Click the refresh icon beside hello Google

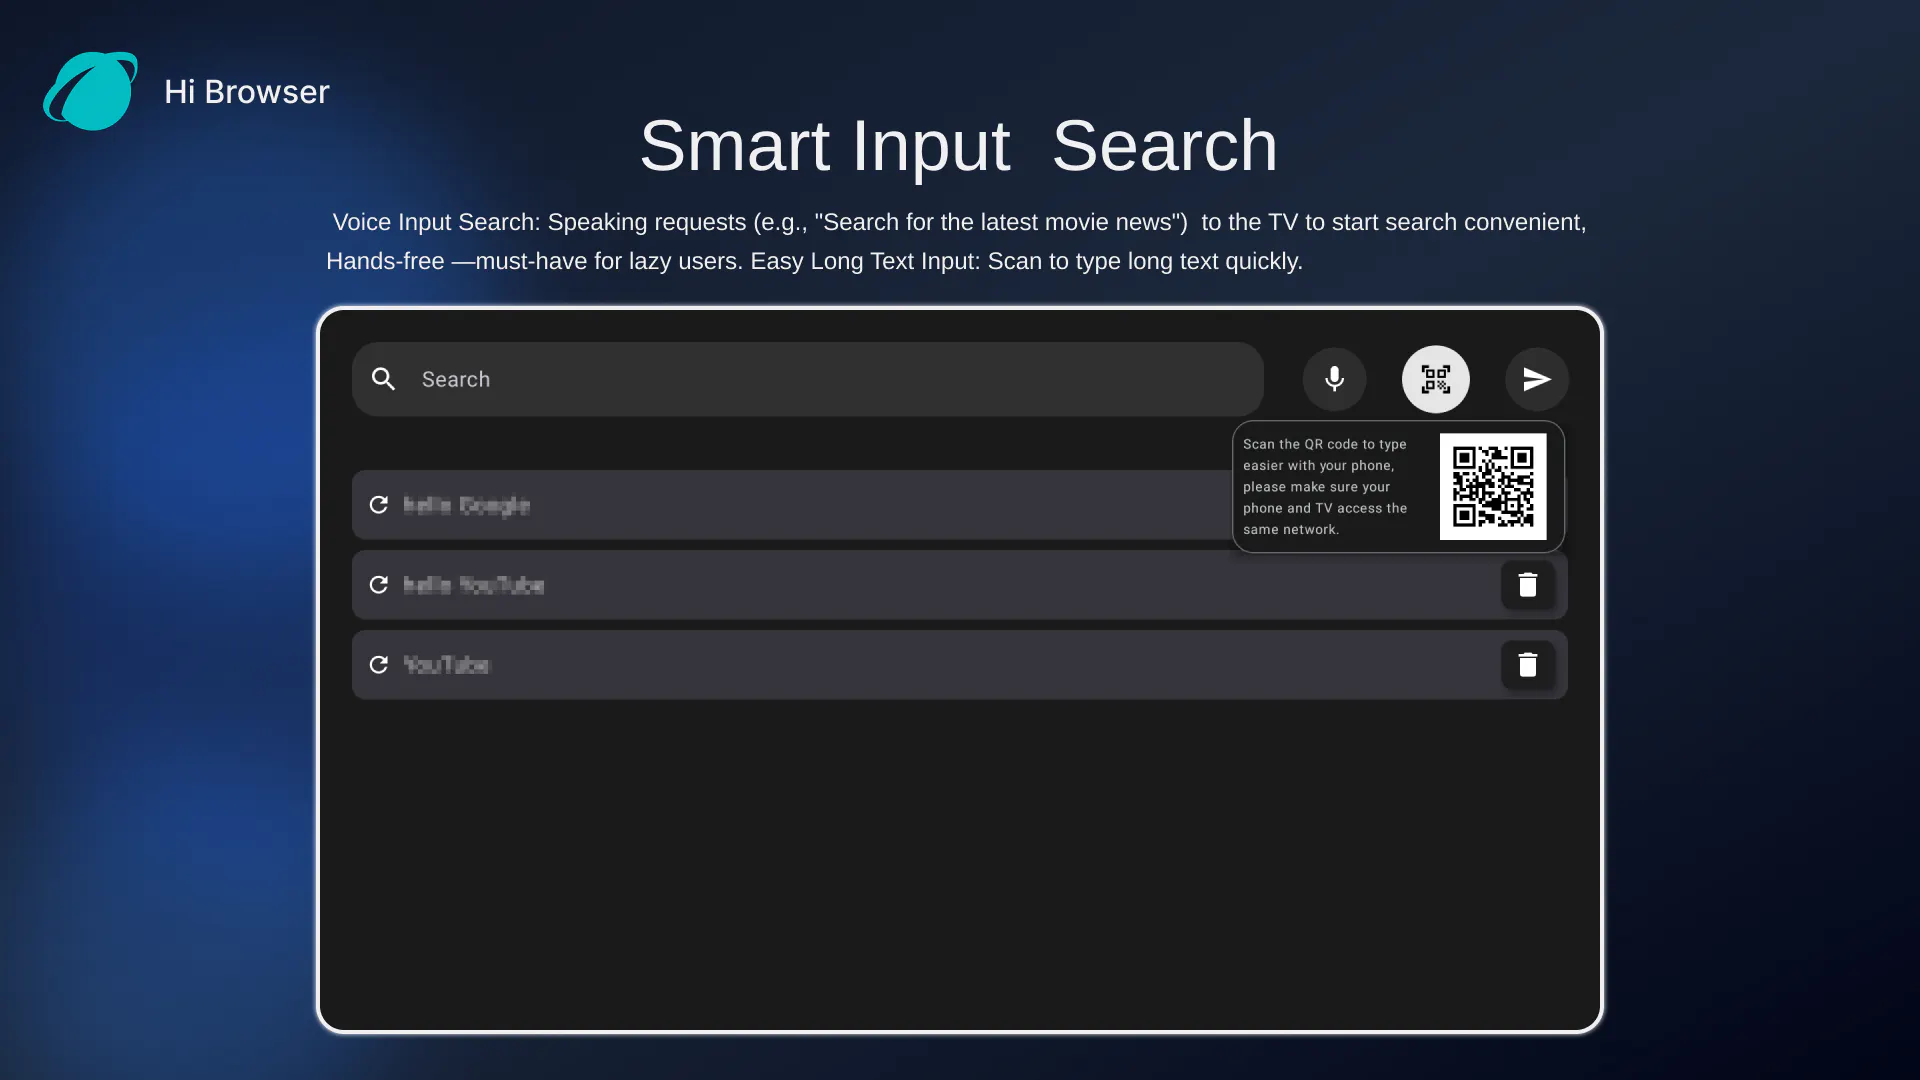379,505
